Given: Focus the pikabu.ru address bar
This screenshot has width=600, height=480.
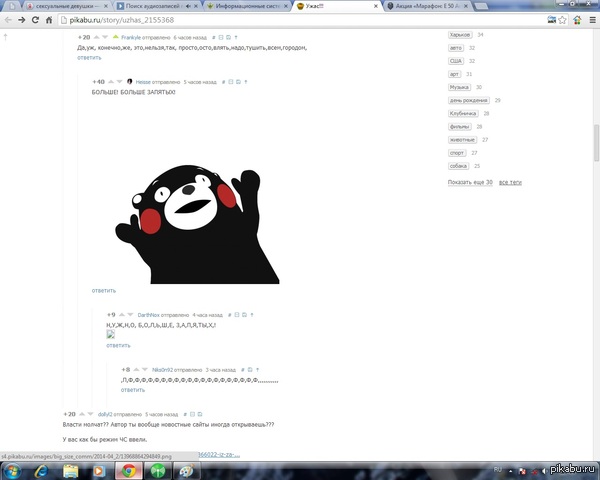Looking at the screenshot, I should (302, 20).
